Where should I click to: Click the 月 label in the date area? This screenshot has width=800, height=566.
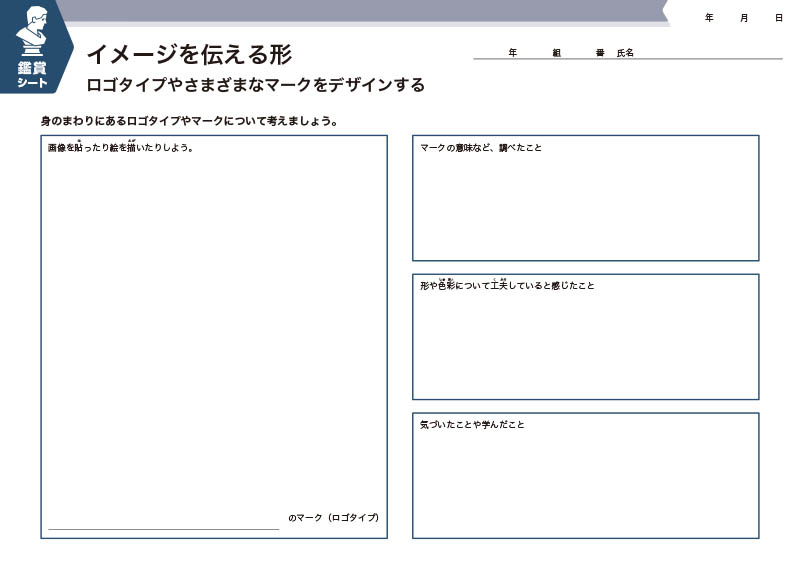(x=744, y=18)
